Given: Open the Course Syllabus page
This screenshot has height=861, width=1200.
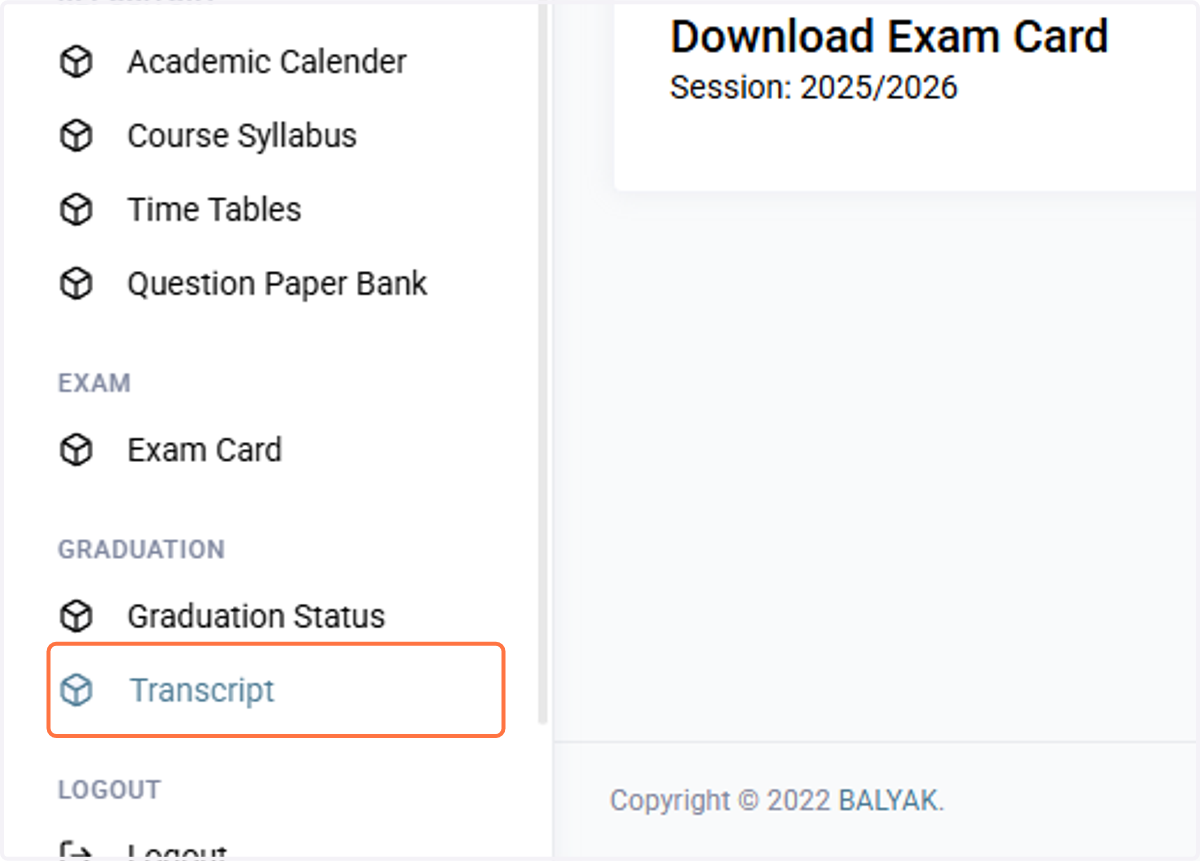Looking at the screenshot, I should [x=242, y=136].
